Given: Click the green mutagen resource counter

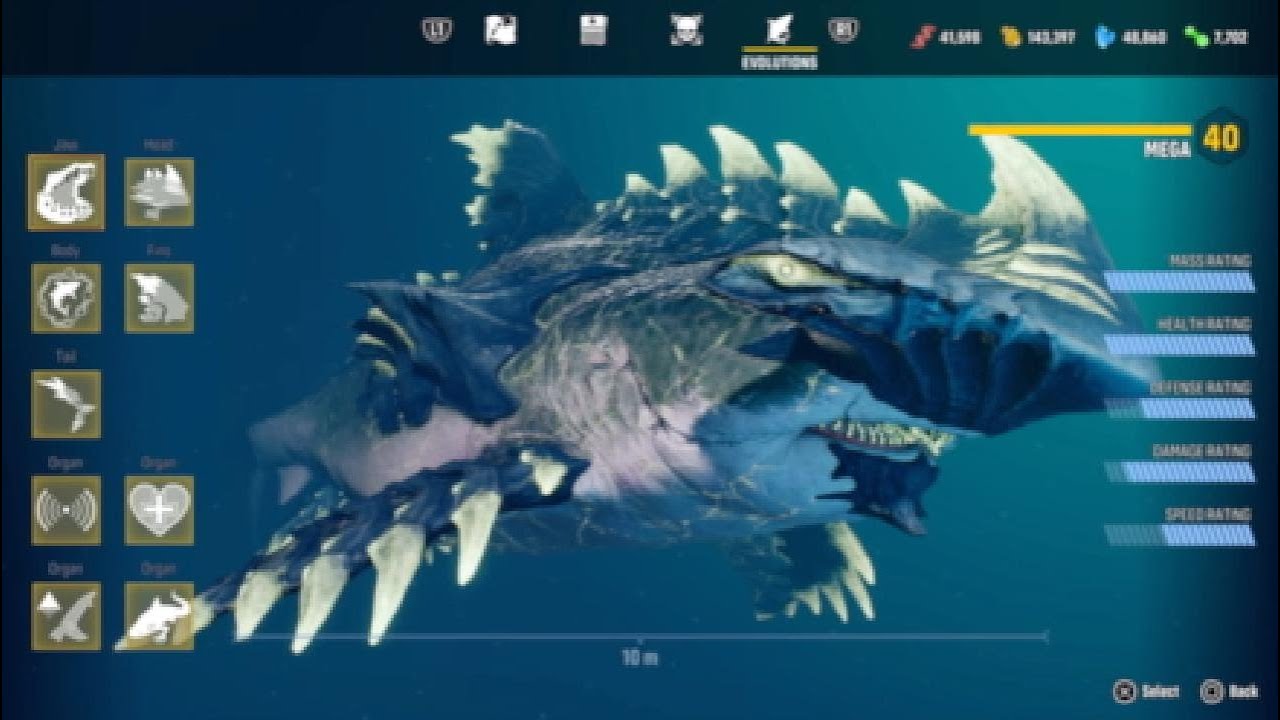Looking at the screenshot, I should [1215, 38].
